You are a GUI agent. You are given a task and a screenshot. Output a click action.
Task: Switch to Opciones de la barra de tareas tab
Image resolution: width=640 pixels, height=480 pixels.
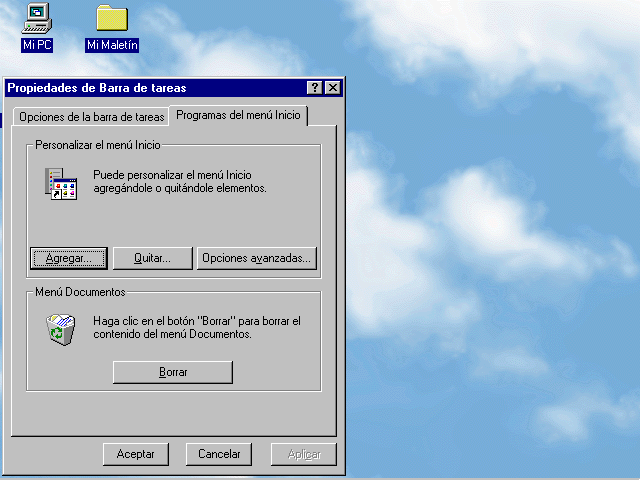coord(91,117)
